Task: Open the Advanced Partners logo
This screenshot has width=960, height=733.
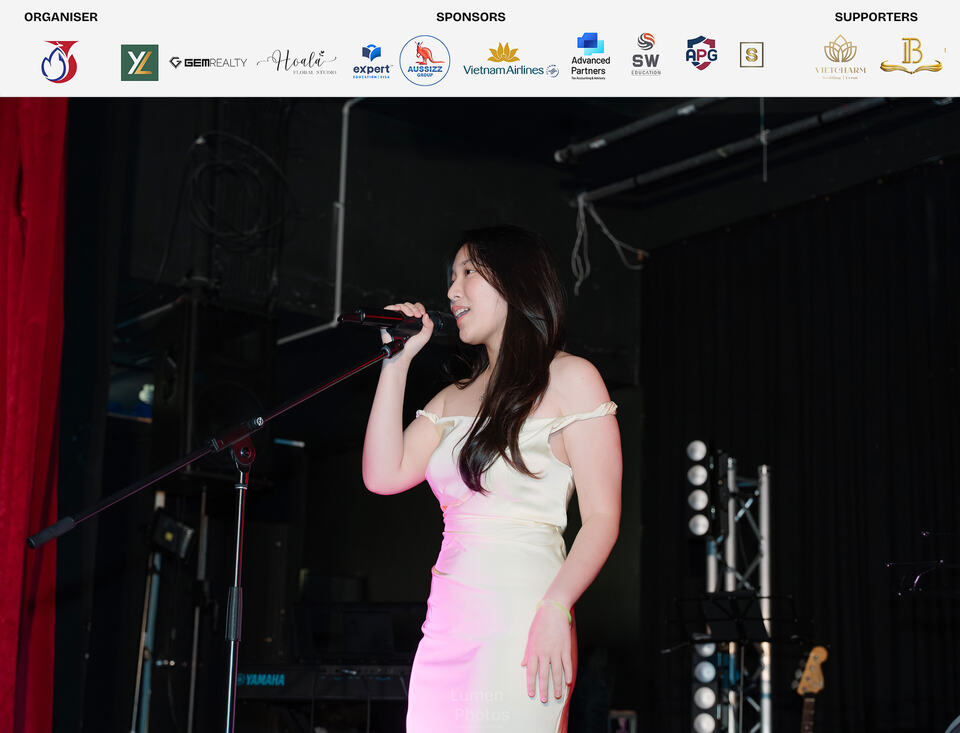Action: pos(590,56)
